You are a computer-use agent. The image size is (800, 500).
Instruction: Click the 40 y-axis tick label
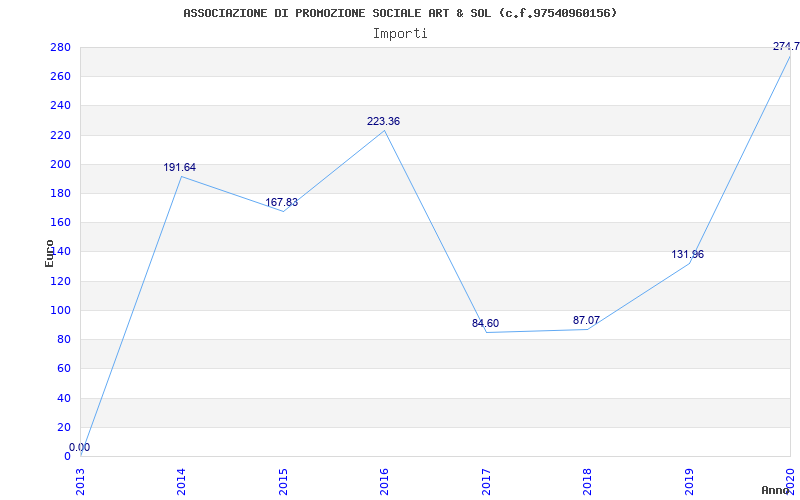click(x=63, y=398)
